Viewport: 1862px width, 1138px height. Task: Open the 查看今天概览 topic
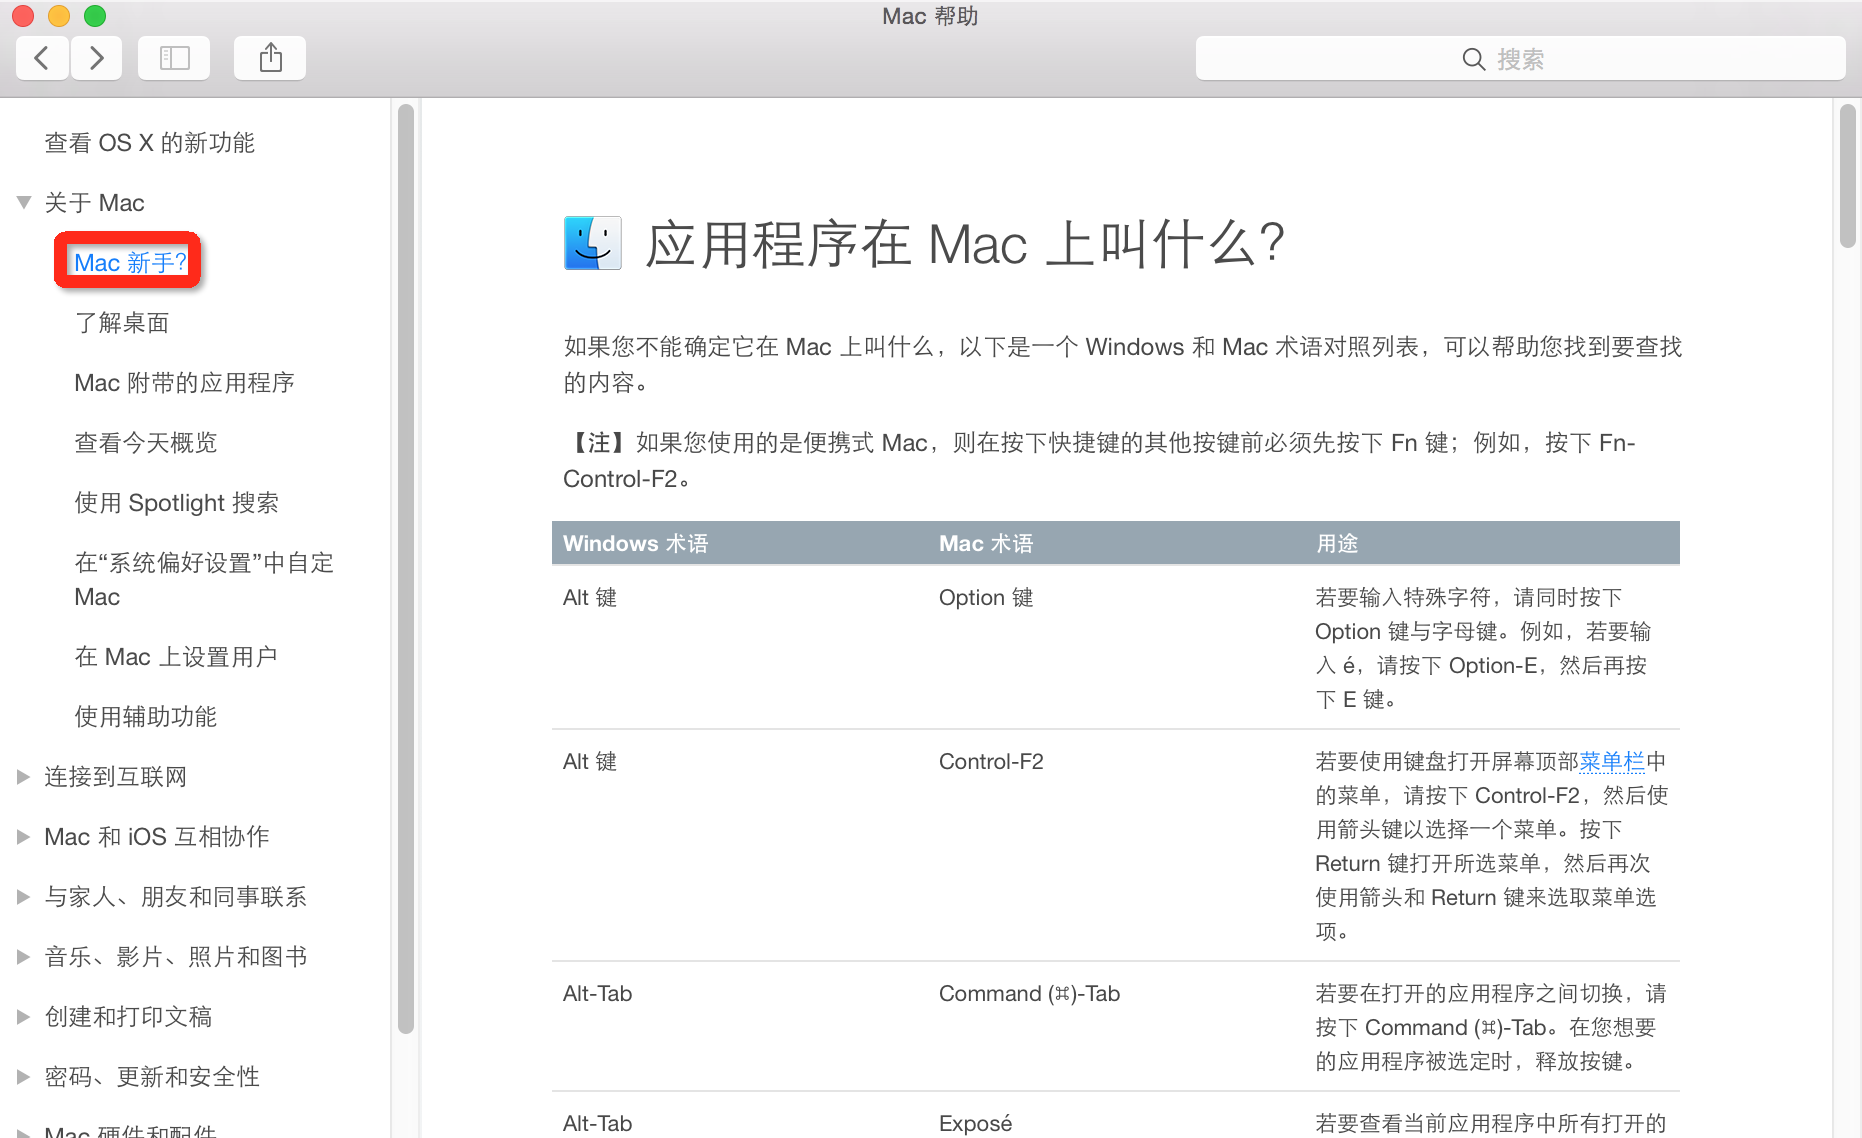145,443
